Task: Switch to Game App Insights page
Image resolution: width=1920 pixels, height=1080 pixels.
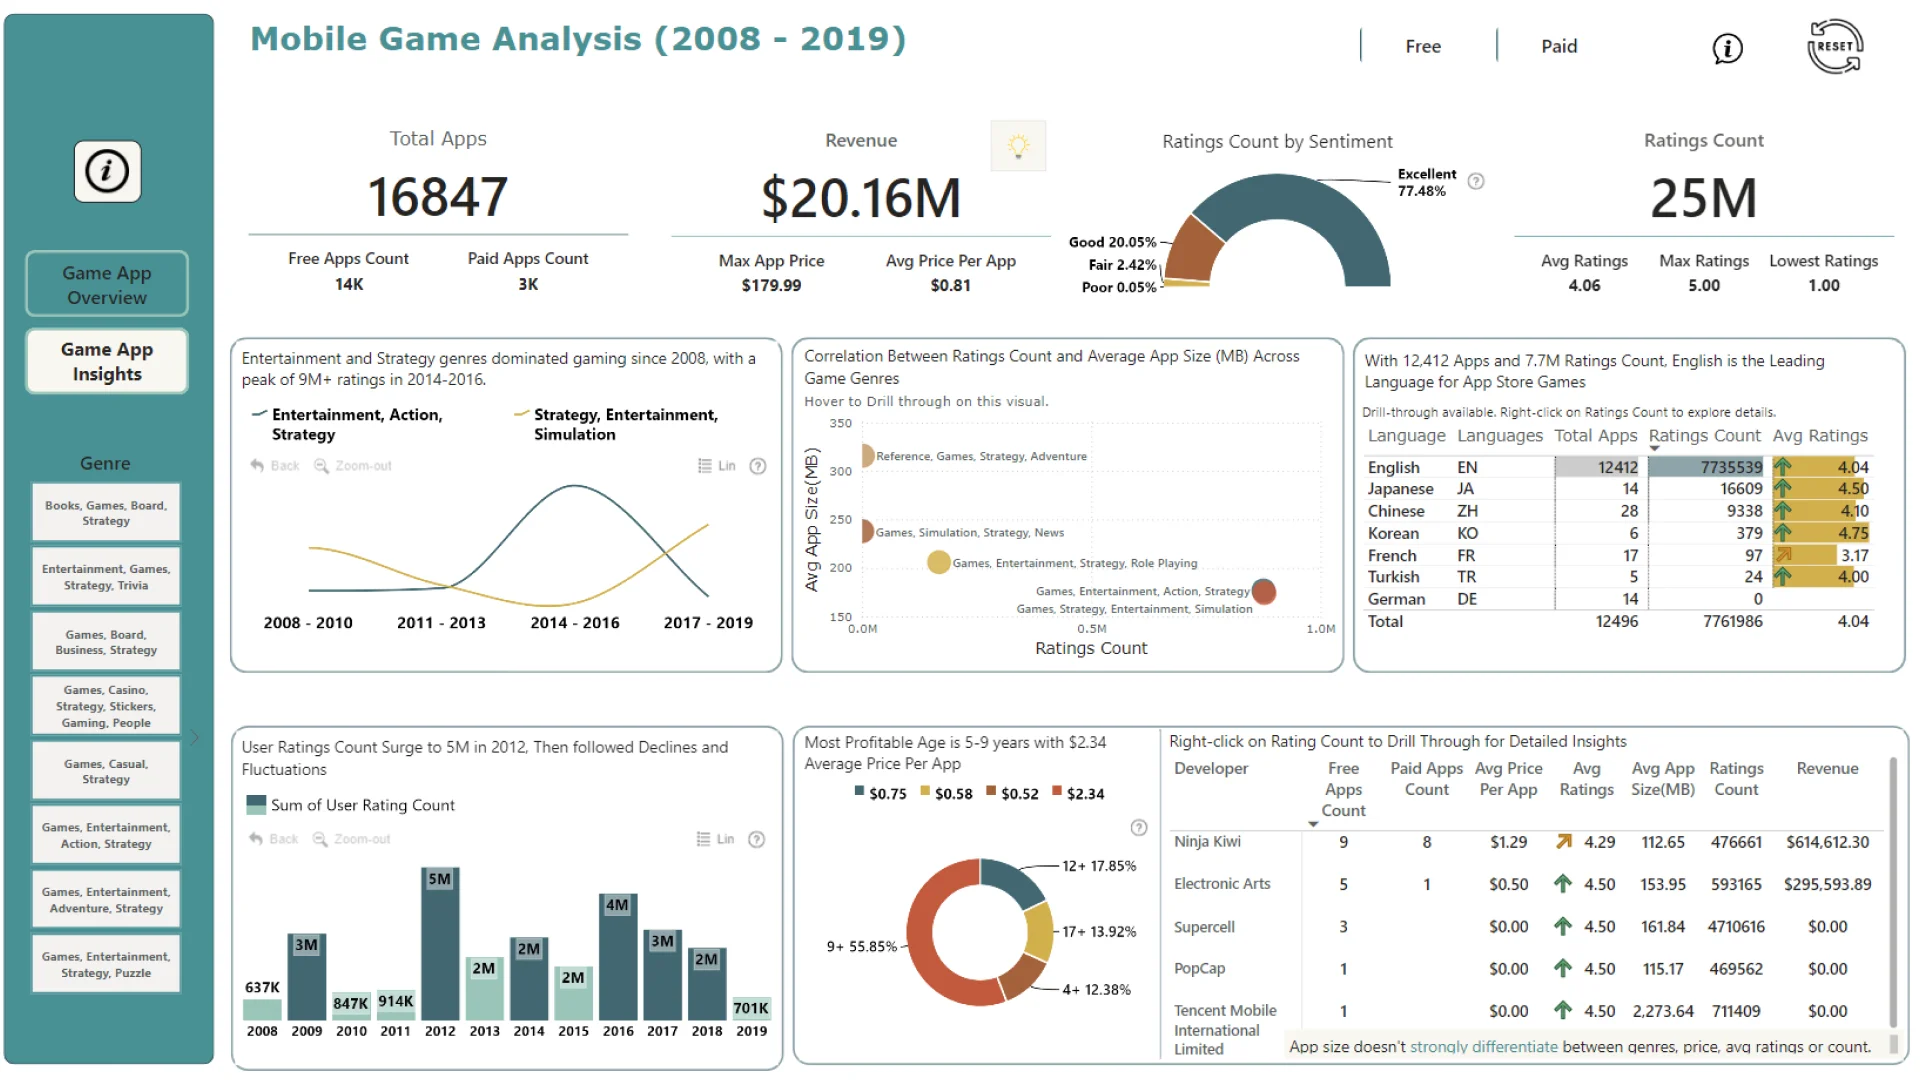Action: click(107, 362)
